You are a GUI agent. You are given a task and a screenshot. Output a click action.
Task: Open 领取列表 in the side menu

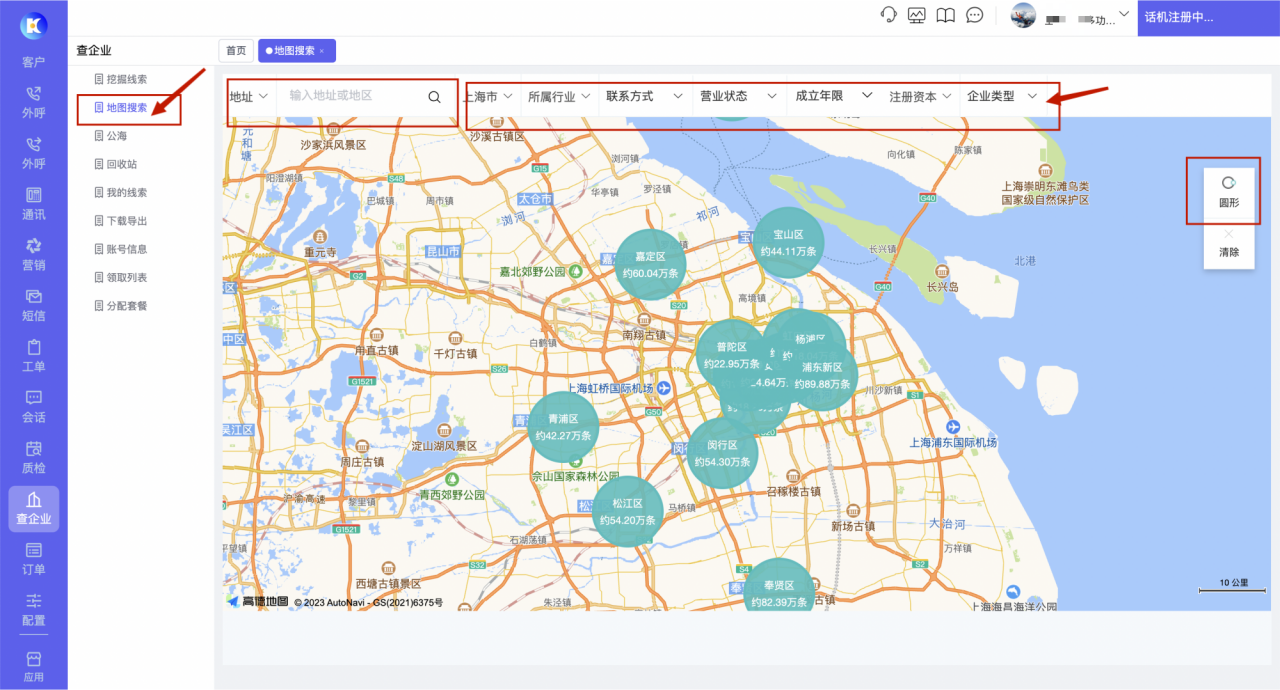[121, 277]
